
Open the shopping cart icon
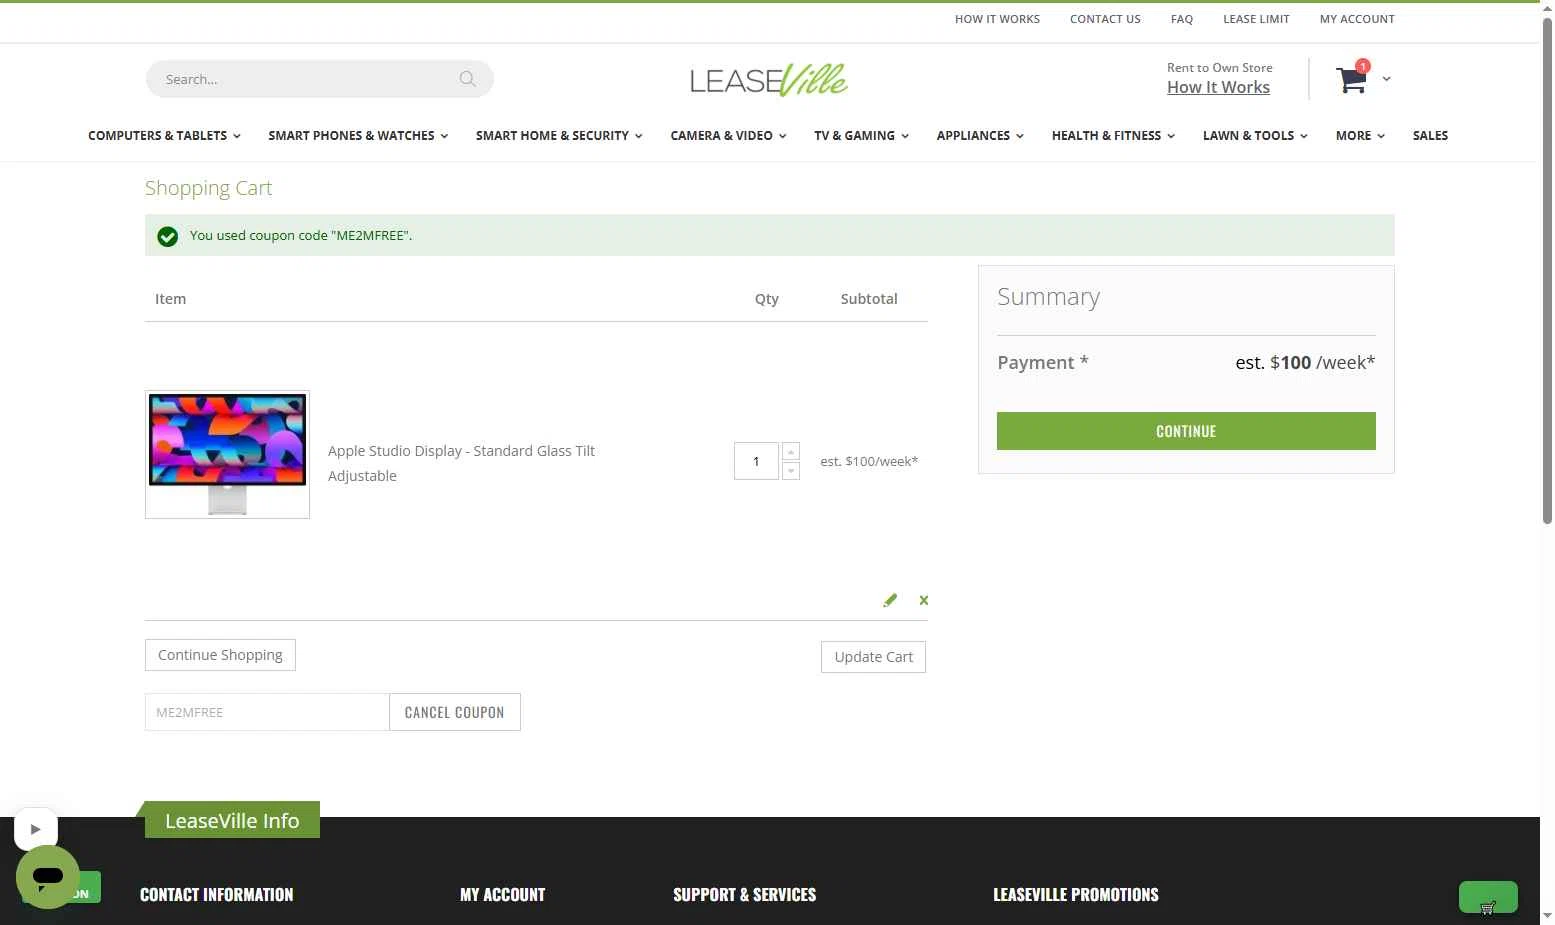(x=1351, y=79)
